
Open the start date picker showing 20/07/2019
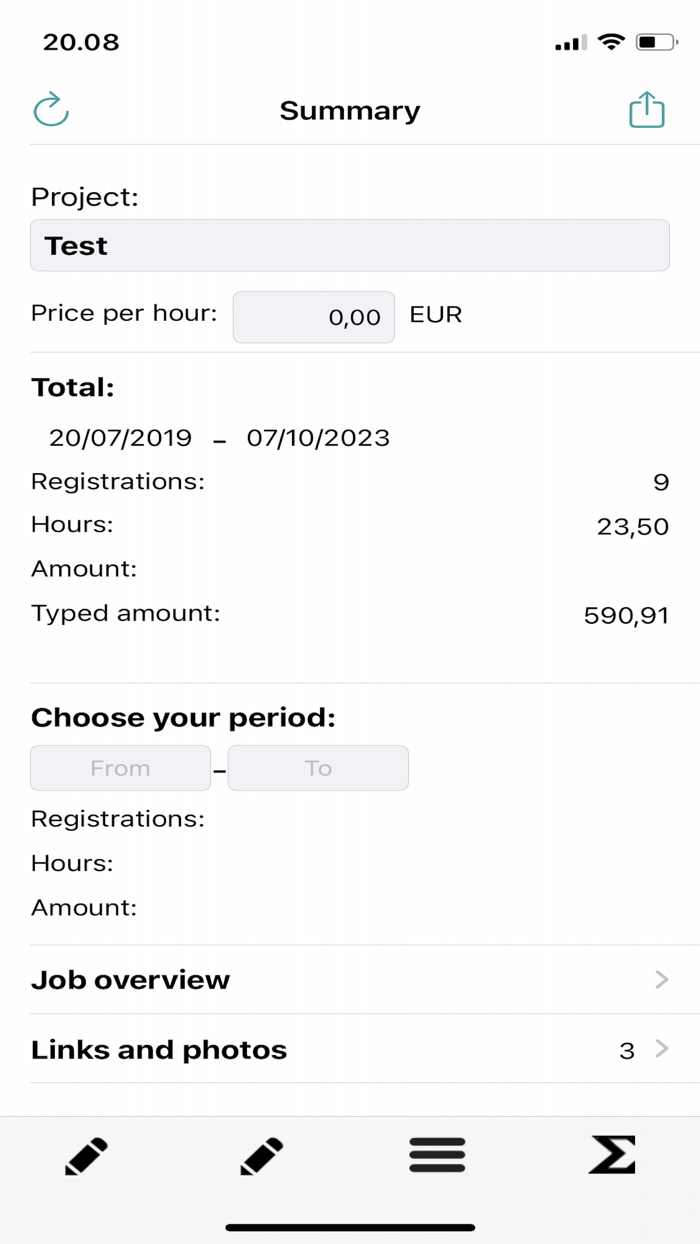120,438
